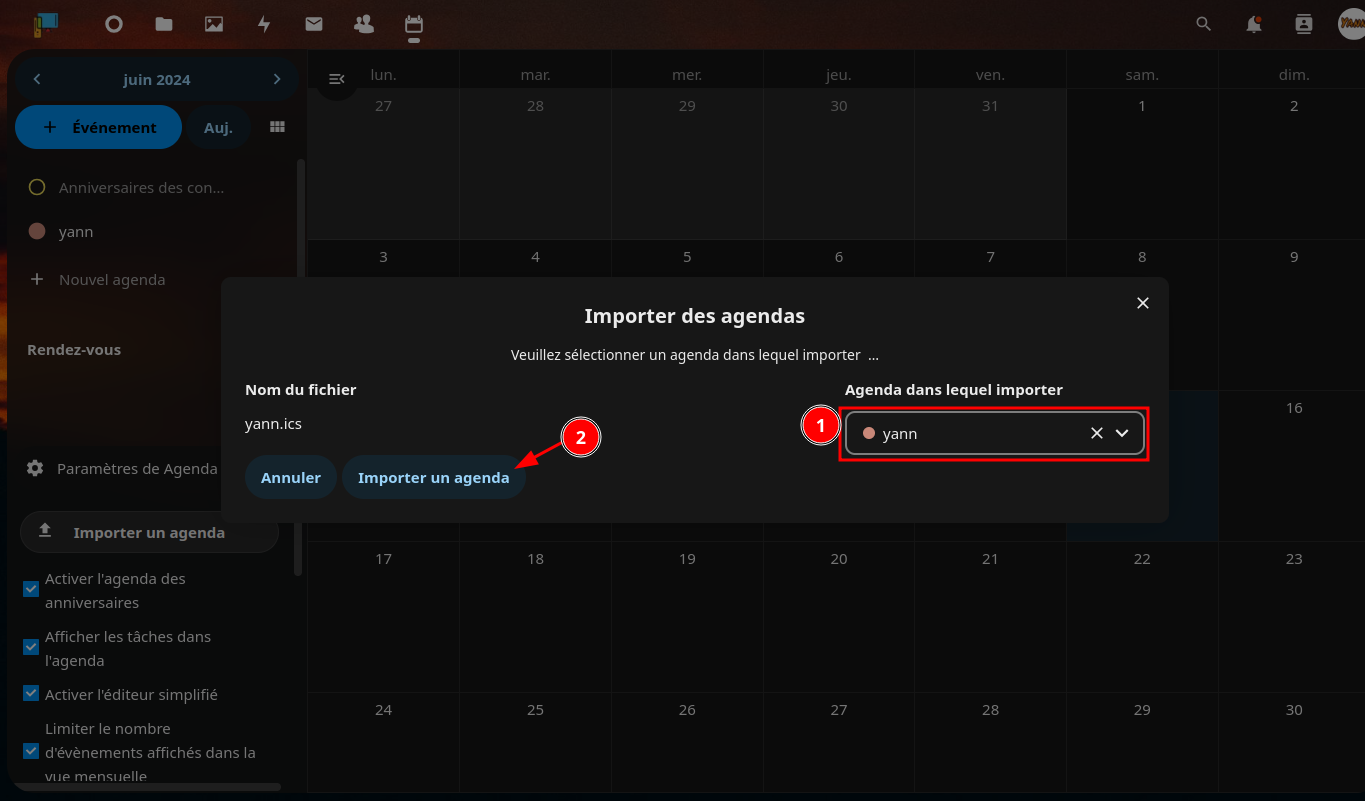Switch calendar view using grid icon

click(278, 127)
